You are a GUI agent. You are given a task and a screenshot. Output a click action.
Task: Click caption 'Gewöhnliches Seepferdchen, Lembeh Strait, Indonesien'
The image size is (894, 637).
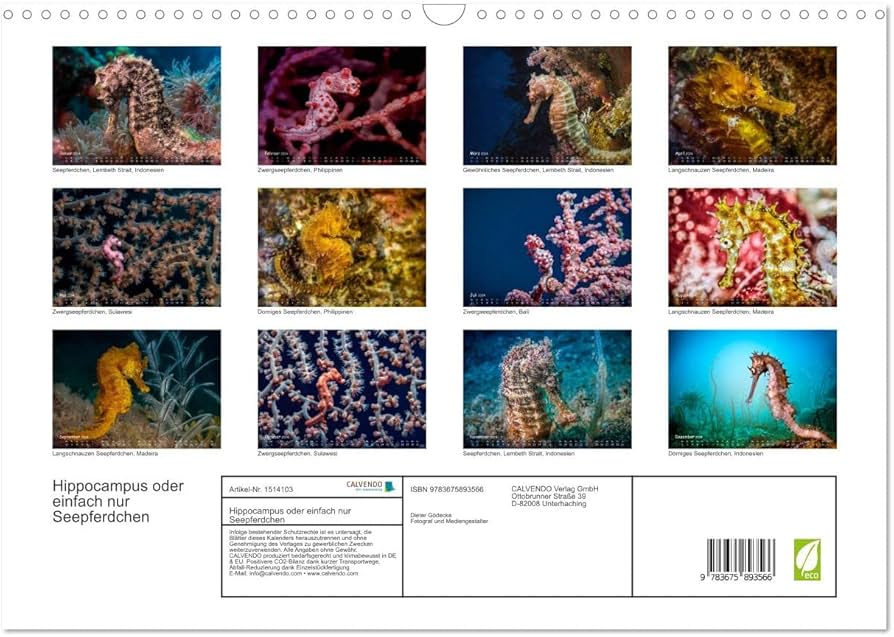tap(538, 170)
